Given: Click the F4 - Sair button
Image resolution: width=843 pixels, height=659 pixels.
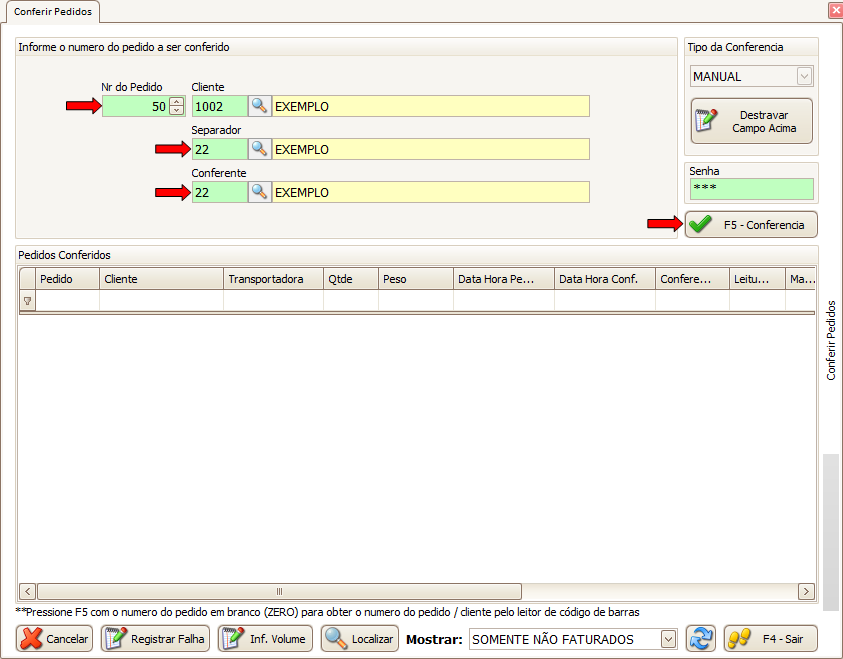Looking at the screenshot, I should coord(770,639).
